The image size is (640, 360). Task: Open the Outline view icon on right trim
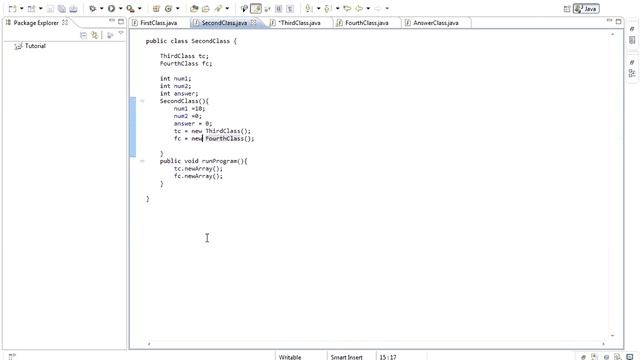coord(632,73)
